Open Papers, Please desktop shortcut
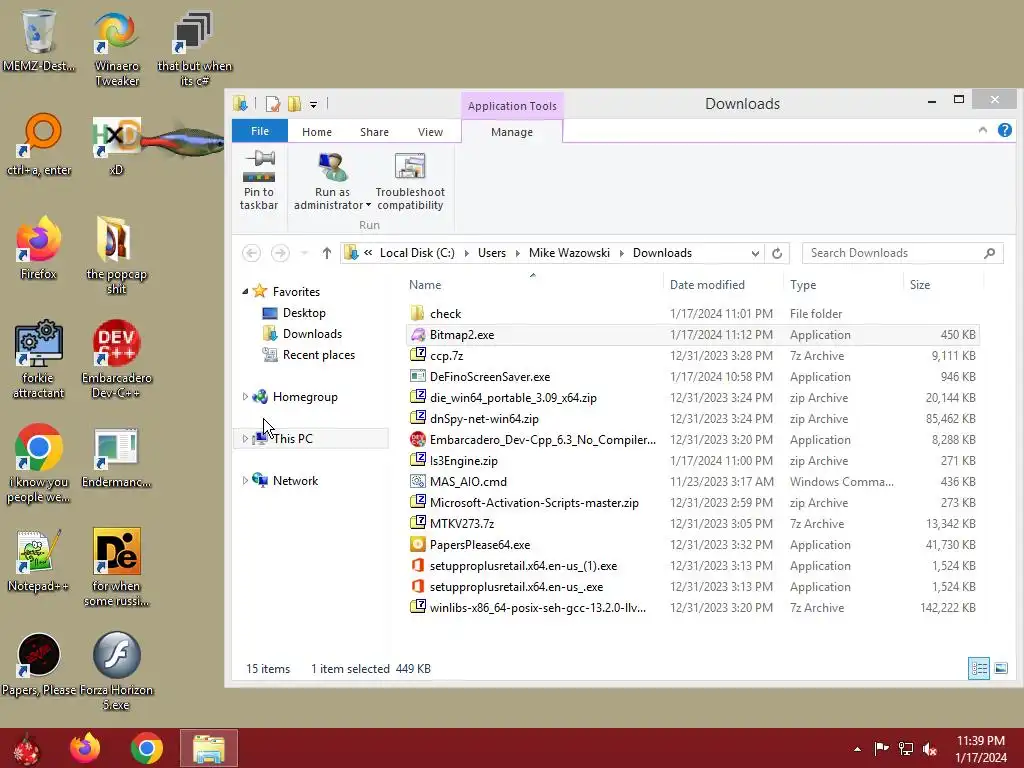Image resolution: width=1024 pixels, height=768 pixels. (x=39, y=664)
